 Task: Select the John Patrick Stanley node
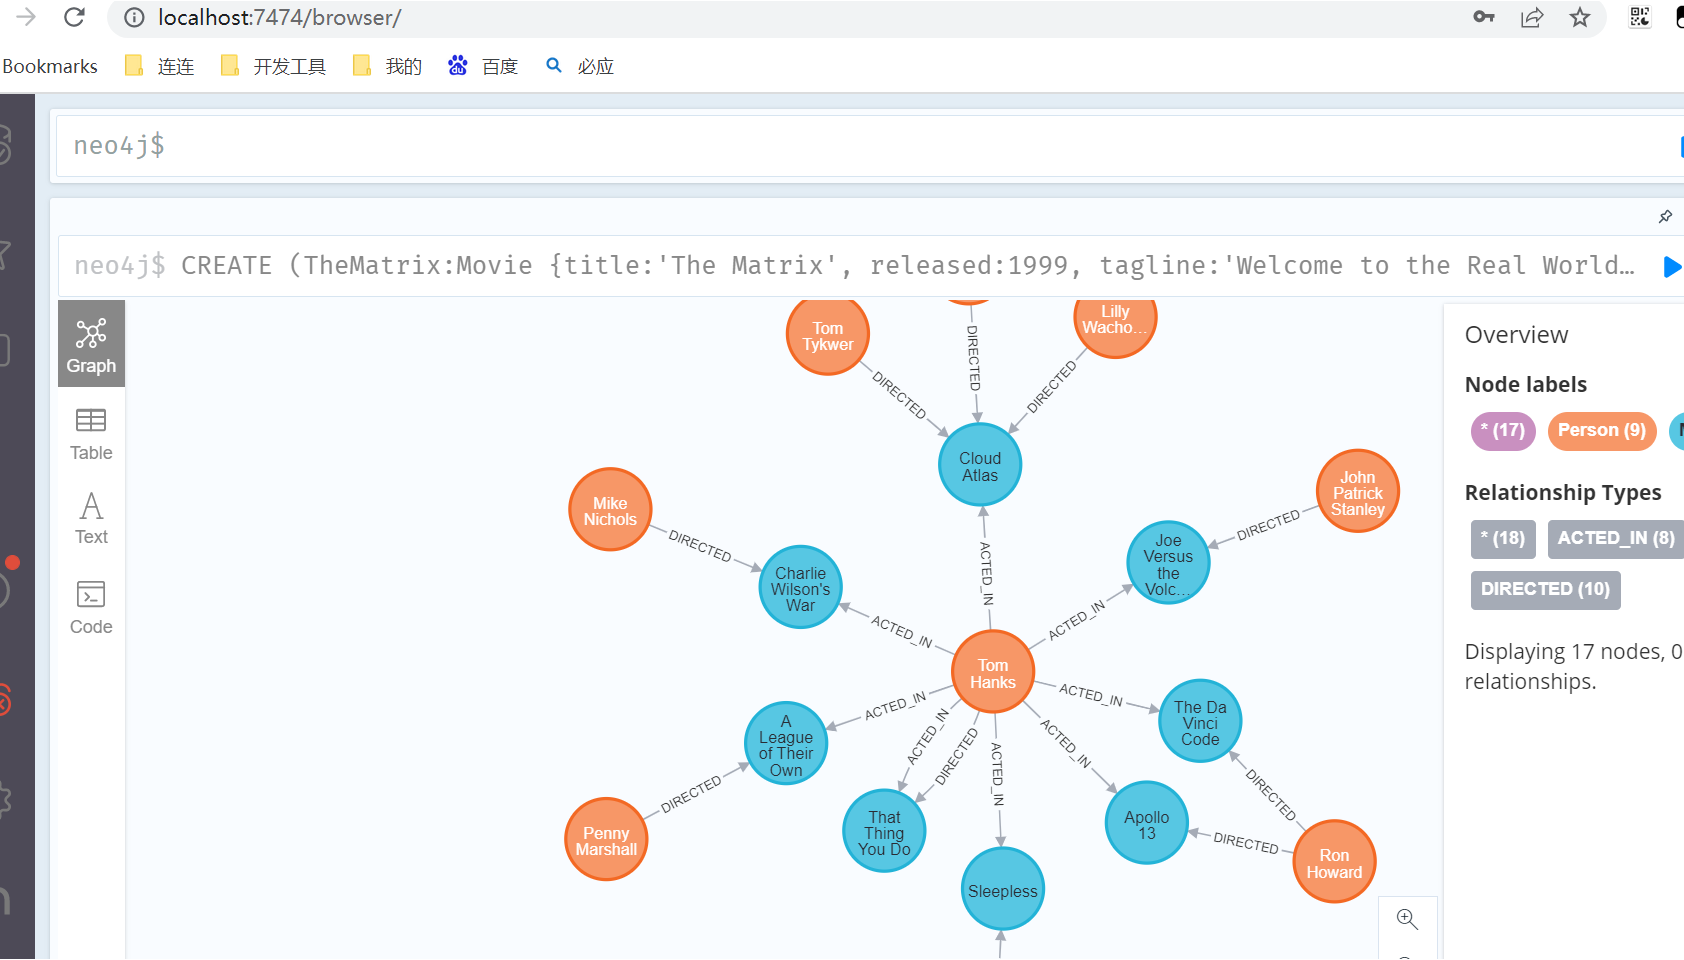pos(1358,492)
